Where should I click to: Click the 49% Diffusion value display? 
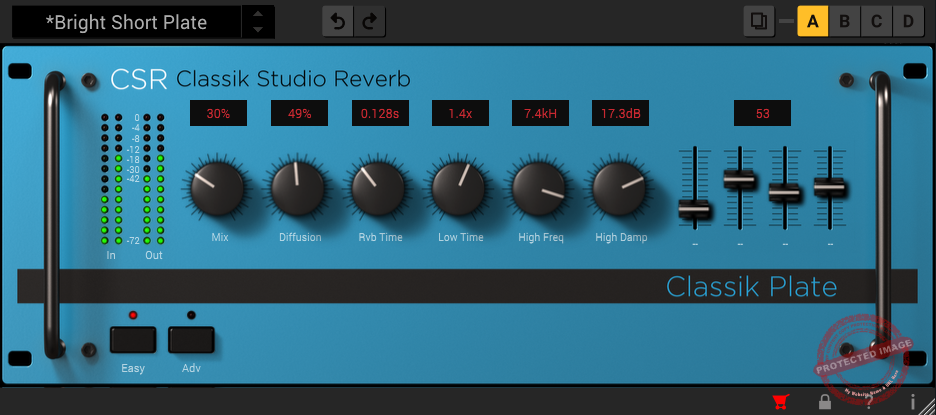299,113
